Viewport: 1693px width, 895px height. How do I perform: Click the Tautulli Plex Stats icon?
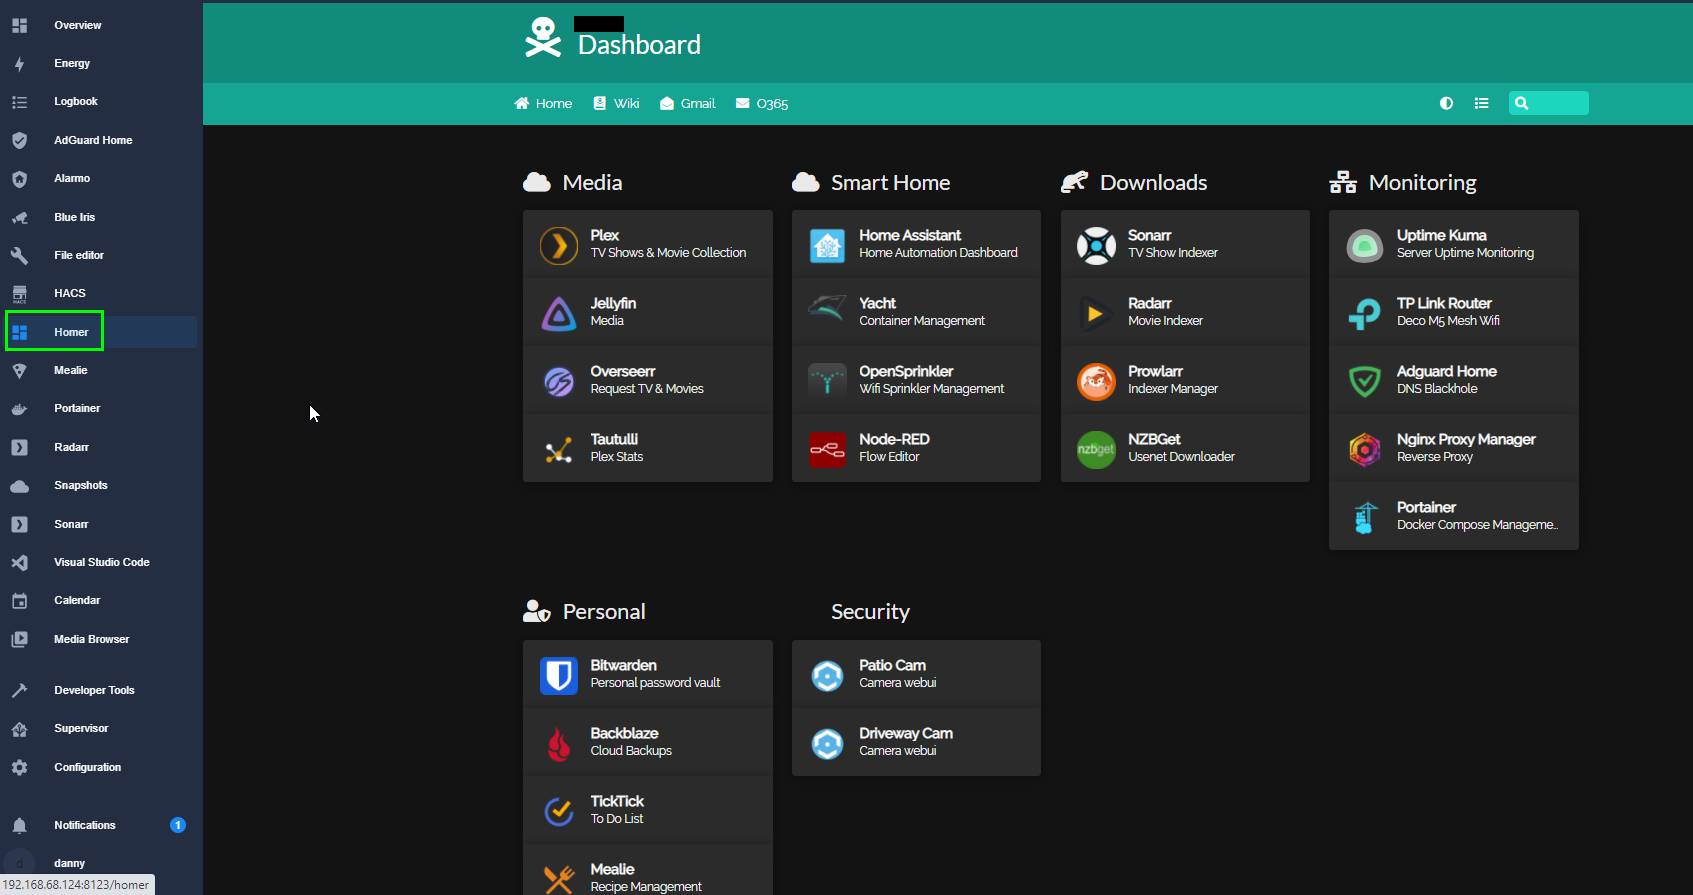click(559, 449)
